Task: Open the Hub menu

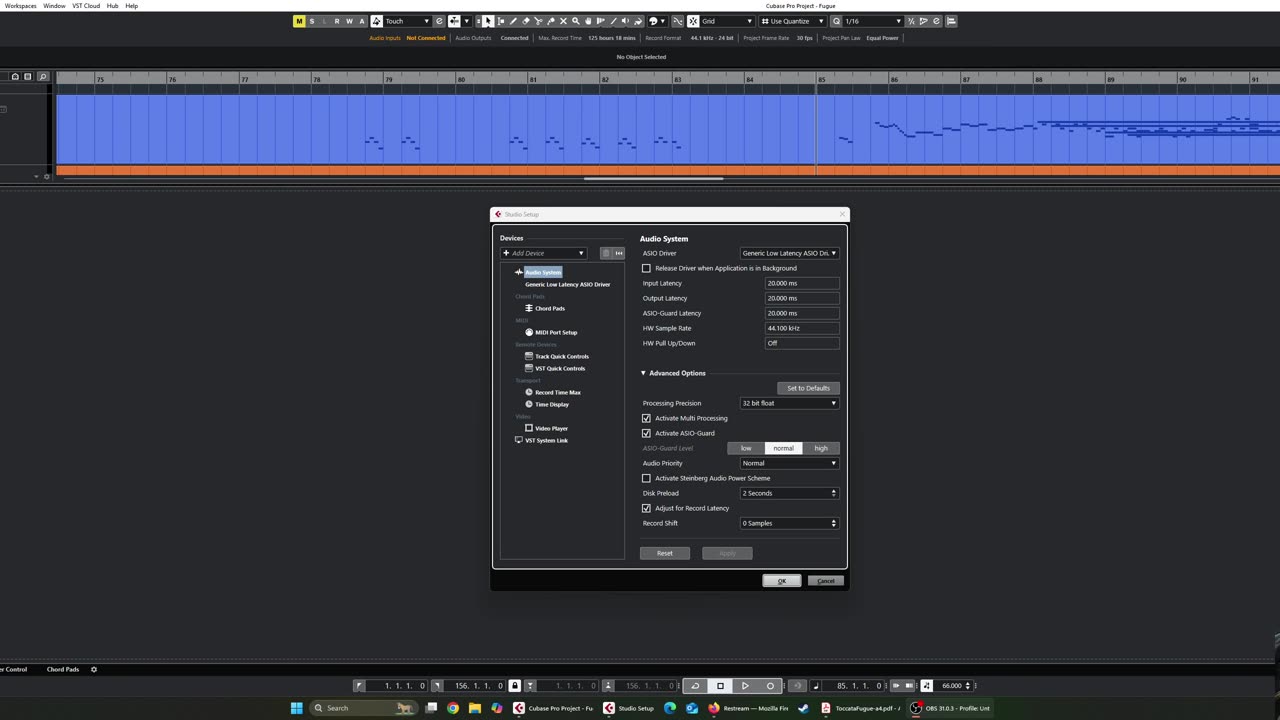Action: [x=112, y=6]
